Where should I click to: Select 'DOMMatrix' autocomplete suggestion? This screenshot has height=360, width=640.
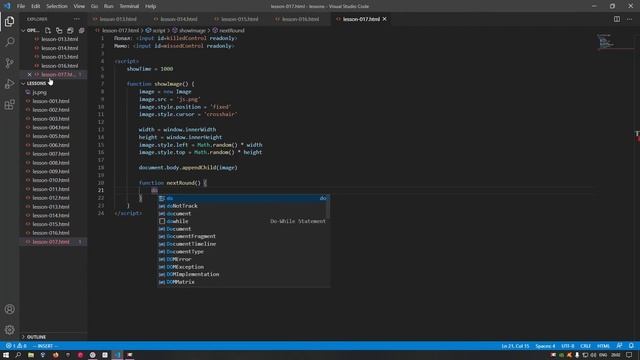point(243,282)
